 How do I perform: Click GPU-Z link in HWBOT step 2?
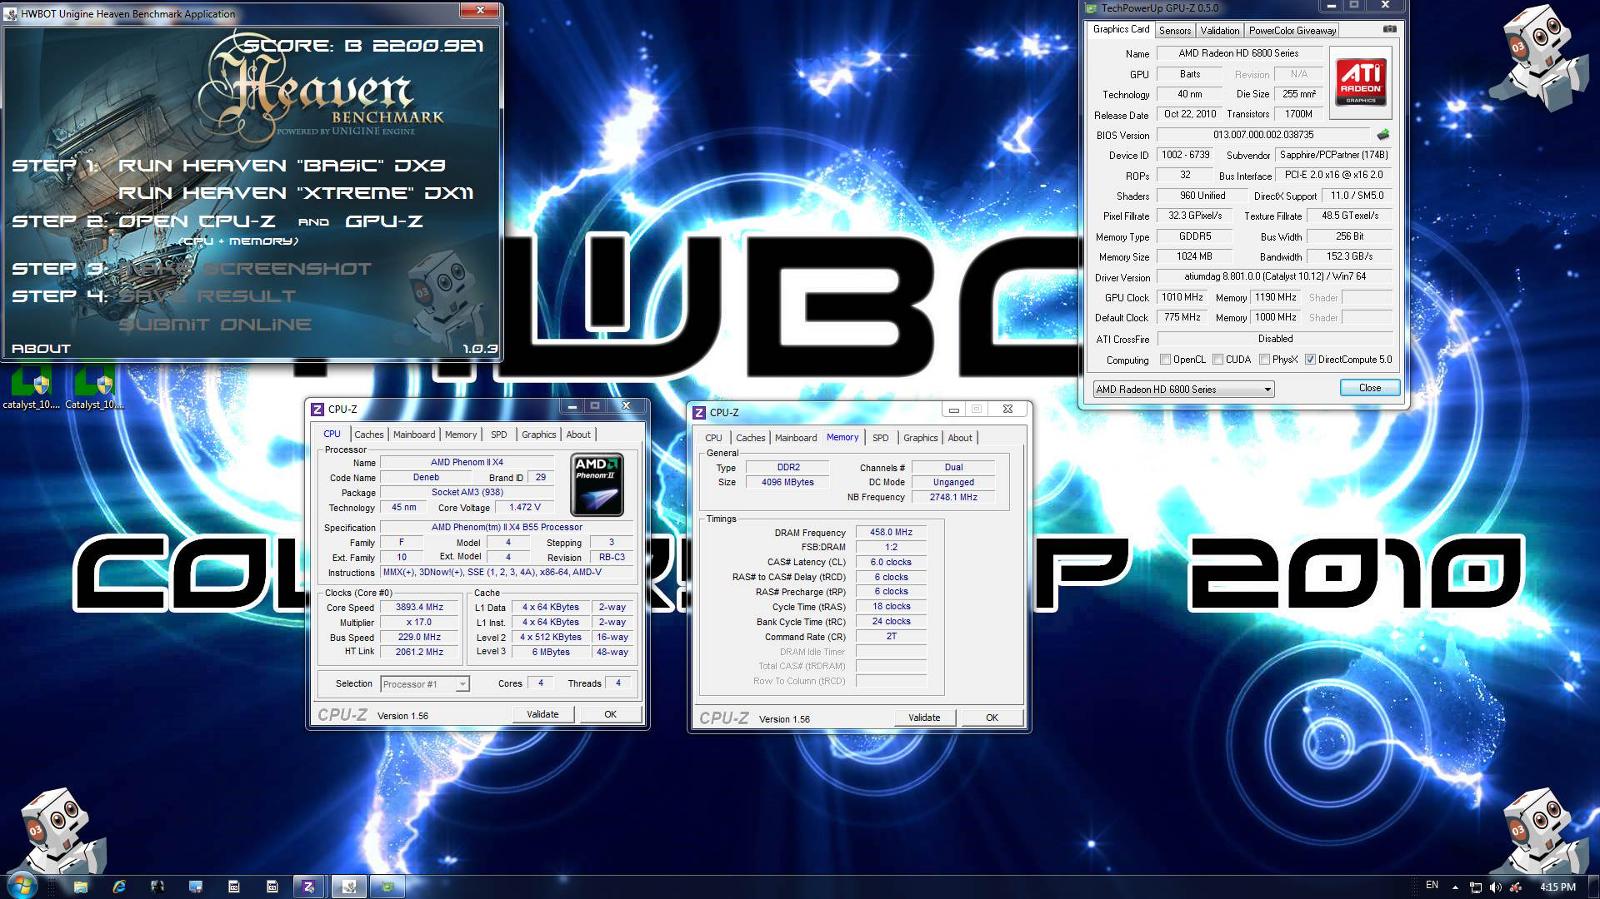coord(384,221)
